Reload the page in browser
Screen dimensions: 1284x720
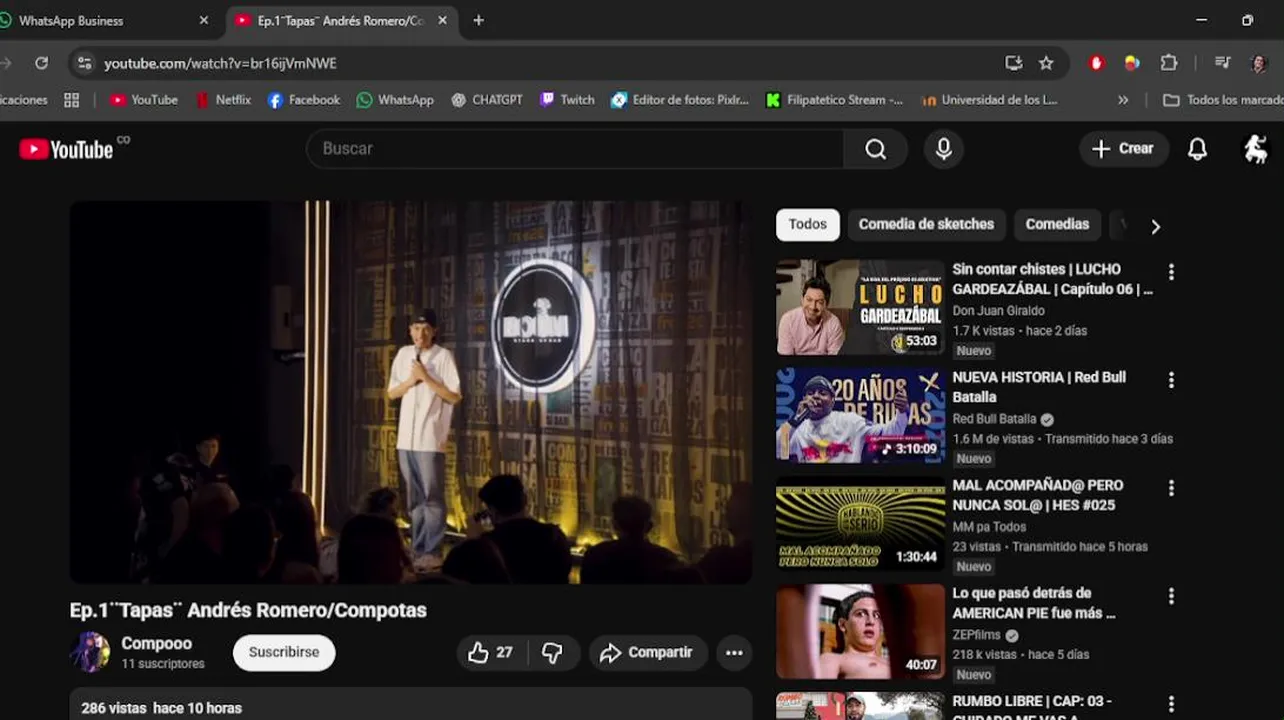pyautogui.click(x=41, y=63)
